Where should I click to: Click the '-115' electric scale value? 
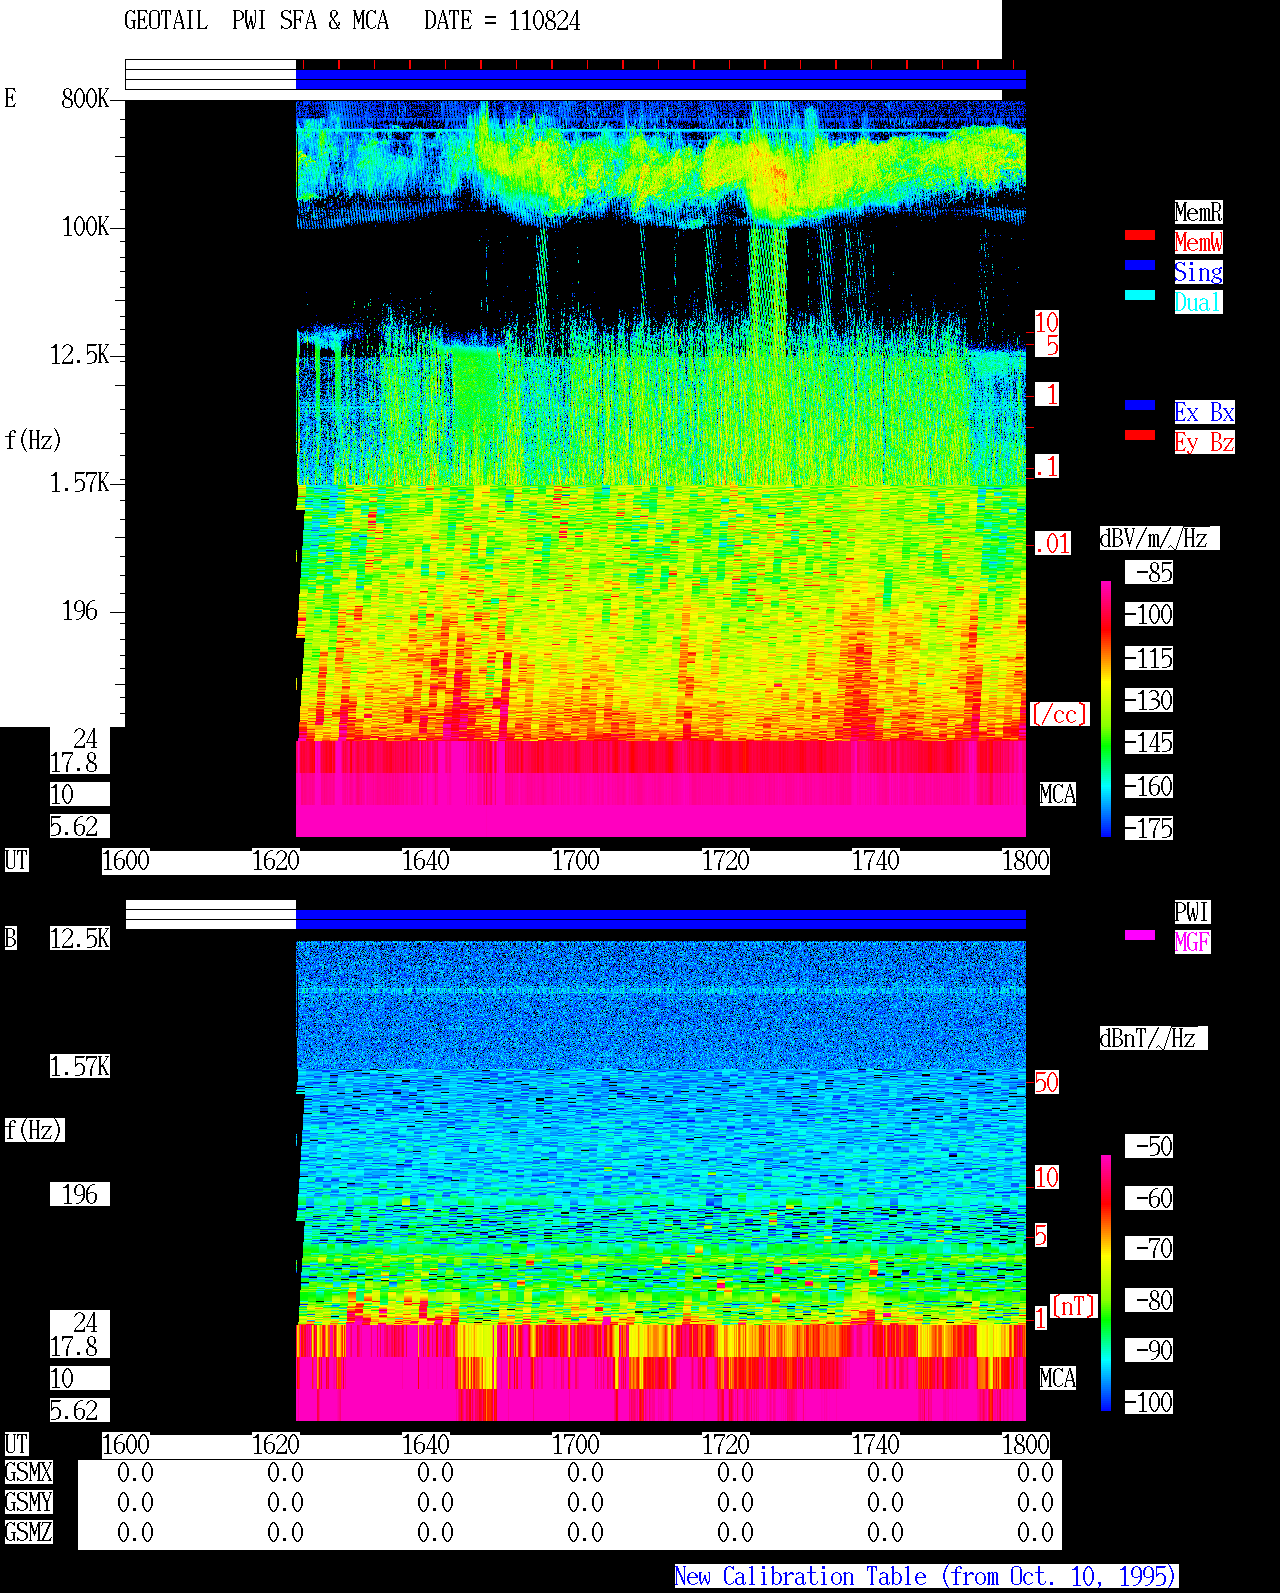1149,658
